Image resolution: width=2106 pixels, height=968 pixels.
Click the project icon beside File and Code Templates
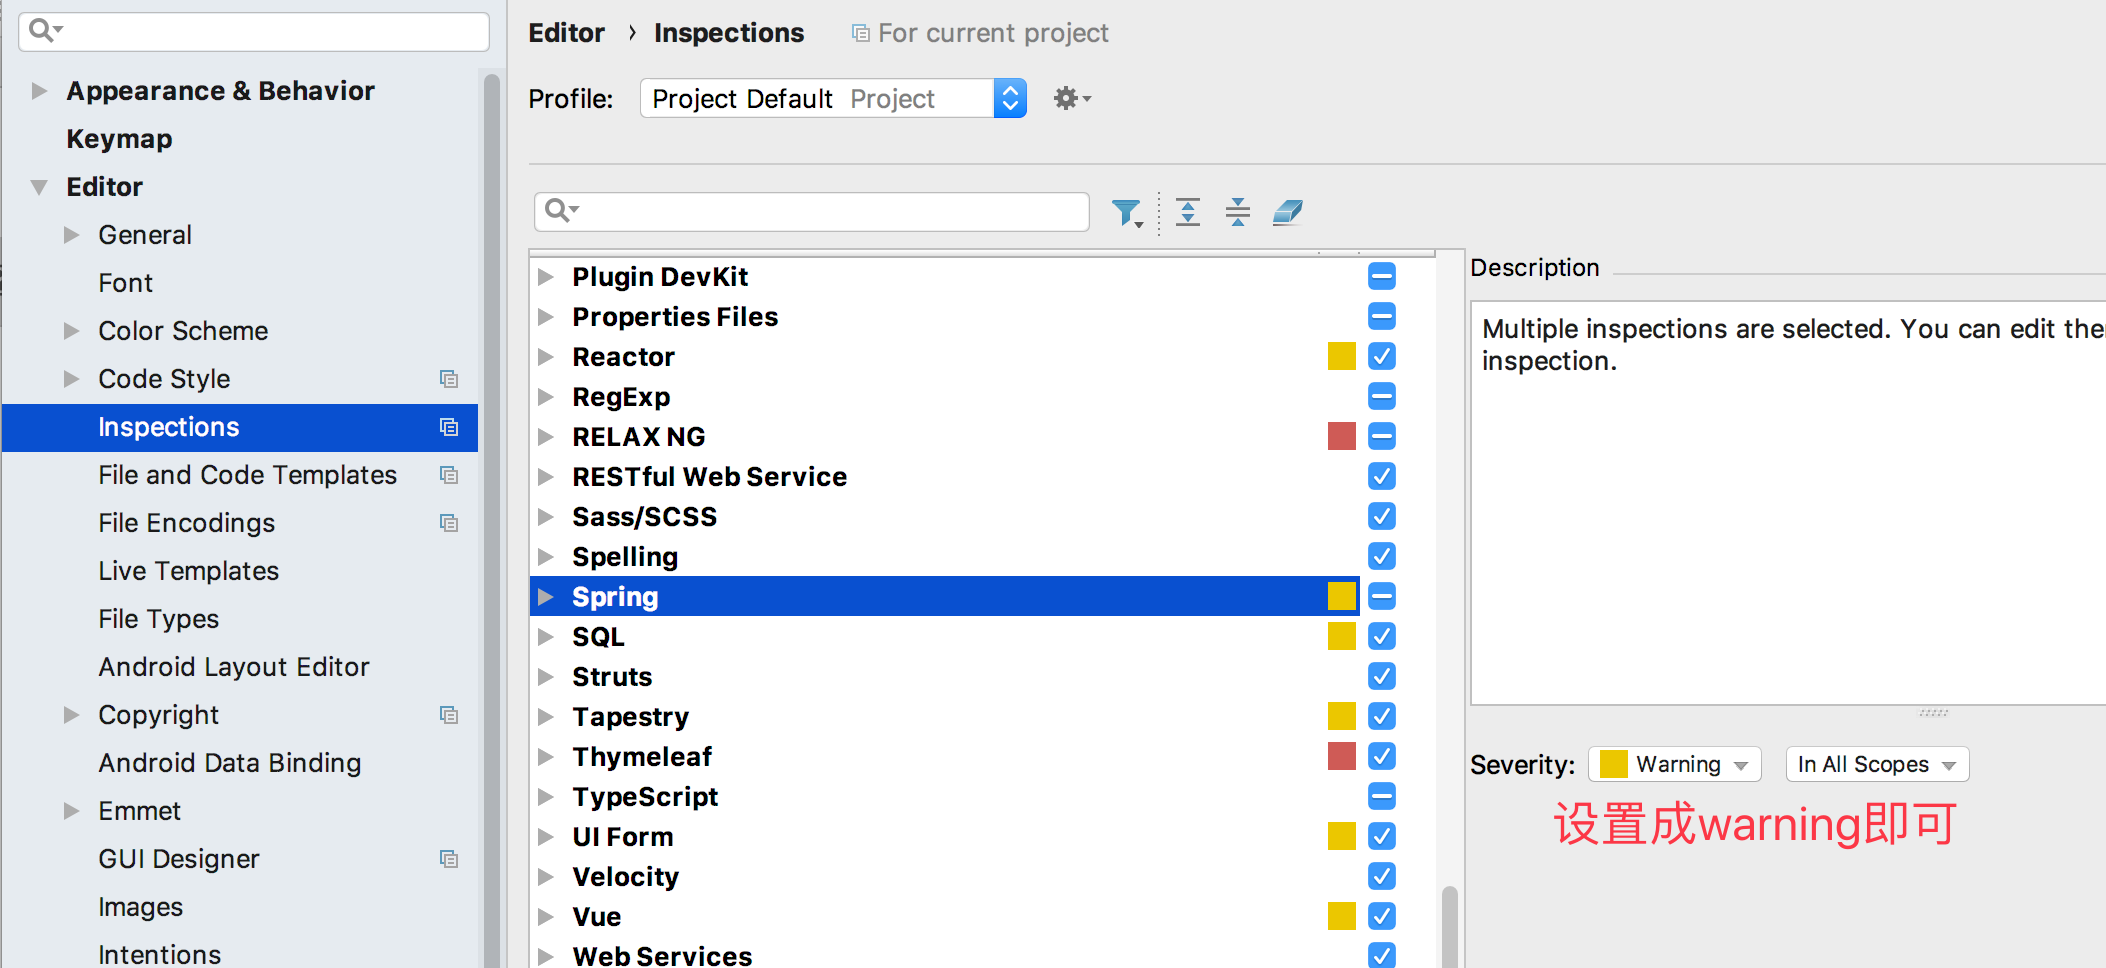(449, 475)
